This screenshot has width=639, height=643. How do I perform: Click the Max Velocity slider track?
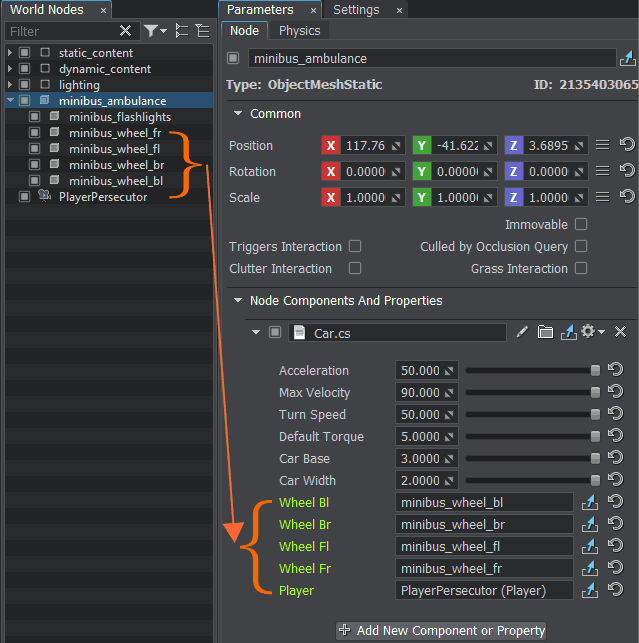pos(530,392)
